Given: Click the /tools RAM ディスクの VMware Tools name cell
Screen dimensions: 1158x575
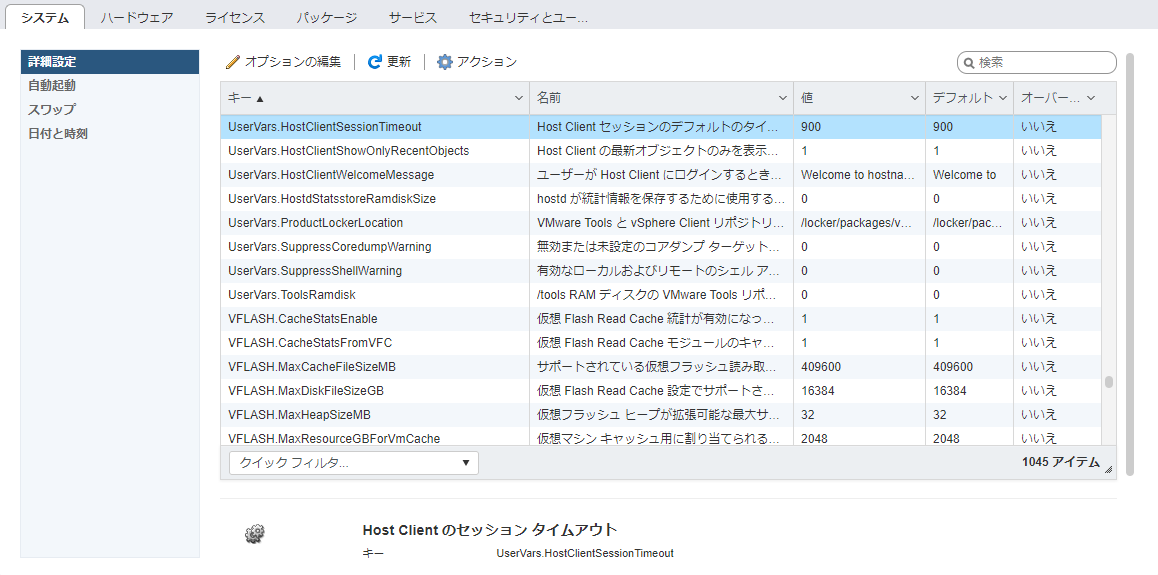Looking at the screenshot, I should (x=661, y=295).
